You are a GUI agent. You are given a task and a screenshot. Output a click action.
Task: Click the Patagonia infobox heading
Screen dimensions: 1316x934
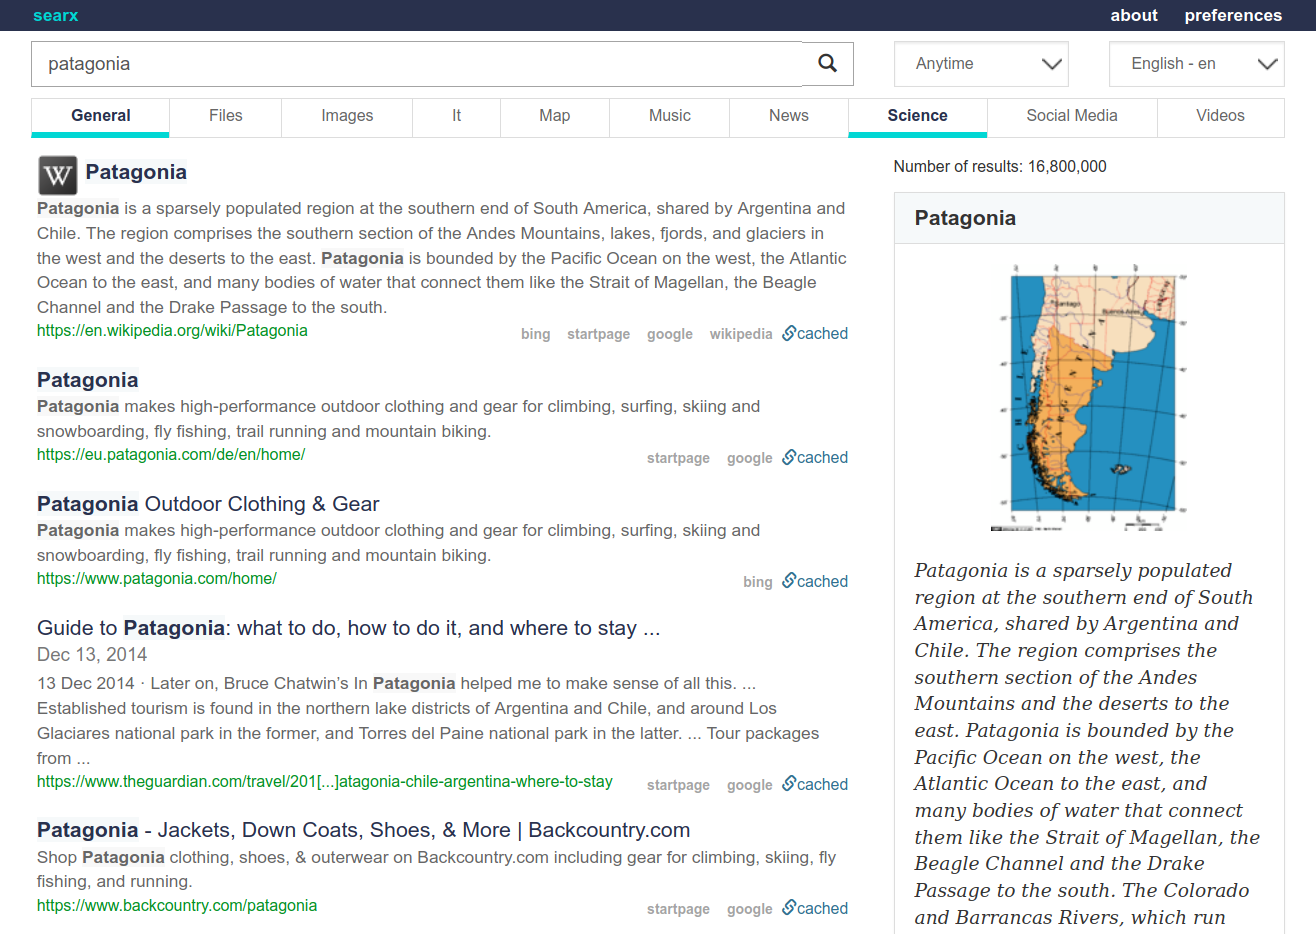coord(965,218)
